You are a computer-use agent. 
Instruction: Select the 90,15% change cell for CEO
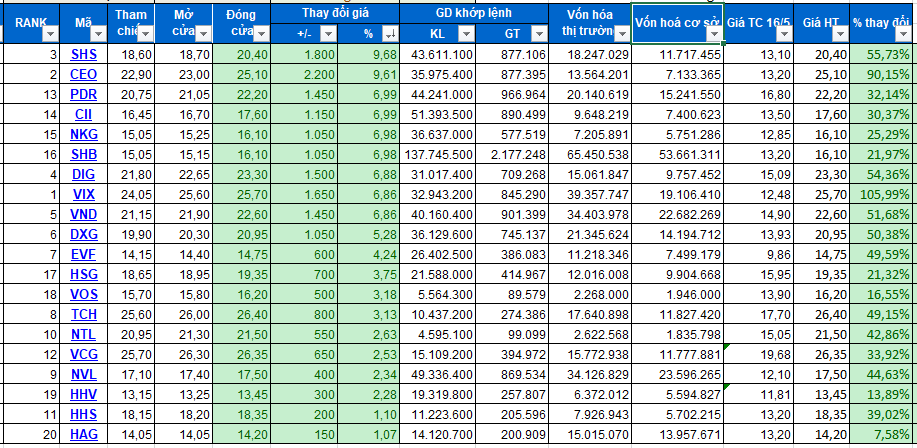click(x=883, y=74)
